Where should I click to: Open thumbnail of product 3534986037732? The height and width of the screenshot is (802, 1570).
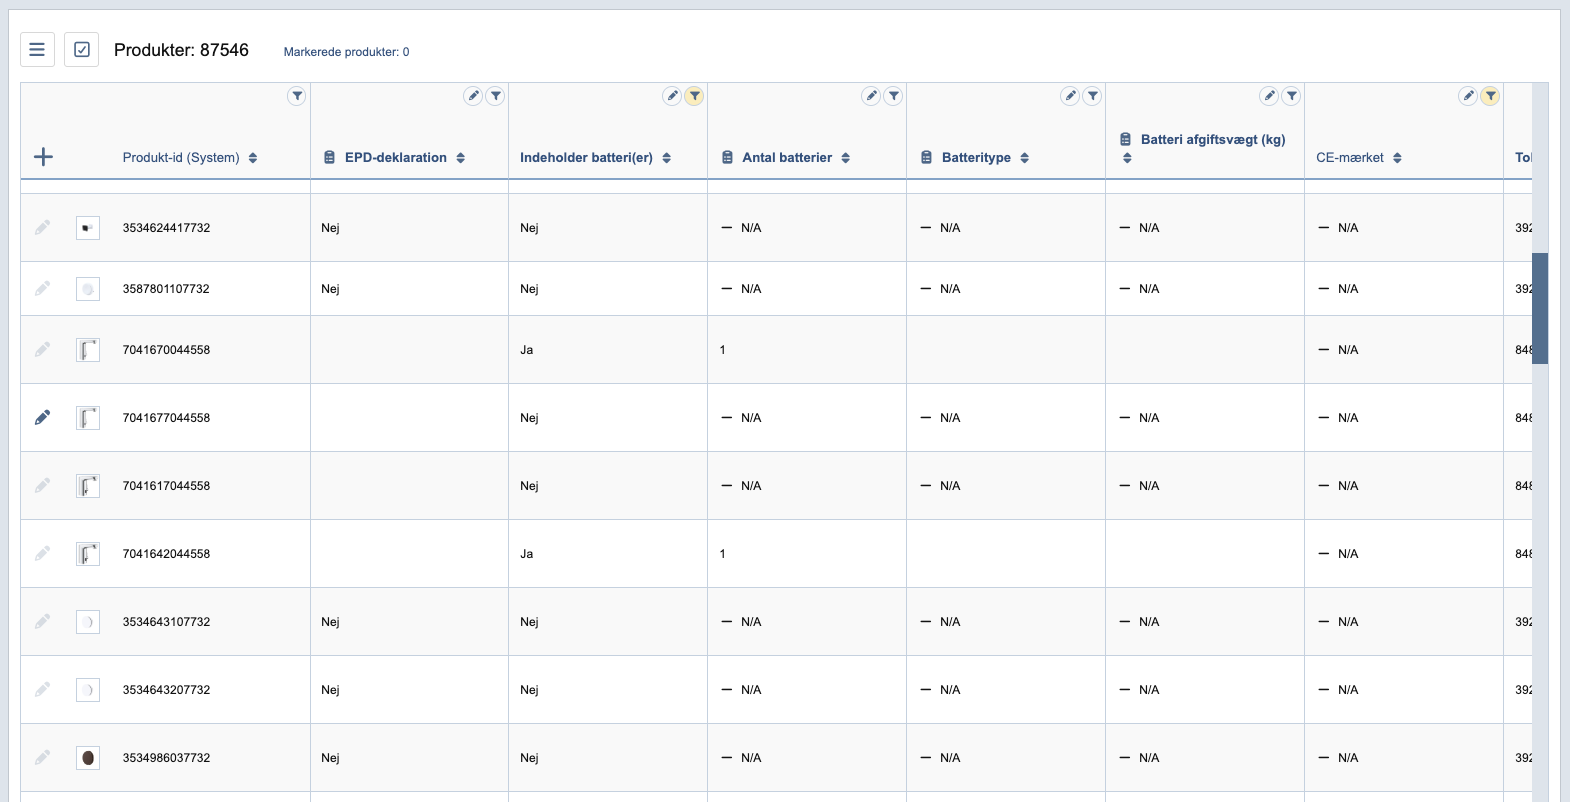(88, 758)
